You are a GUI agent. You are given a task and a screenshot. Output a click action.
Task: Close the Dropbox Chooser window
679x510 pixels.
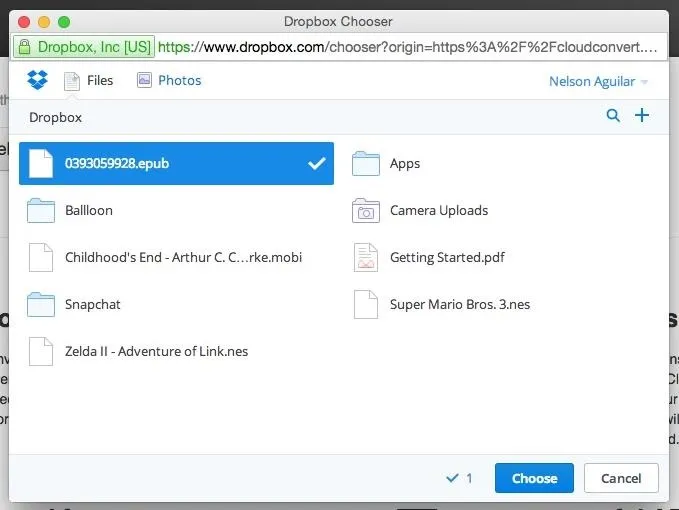click(x=24, y=22)
